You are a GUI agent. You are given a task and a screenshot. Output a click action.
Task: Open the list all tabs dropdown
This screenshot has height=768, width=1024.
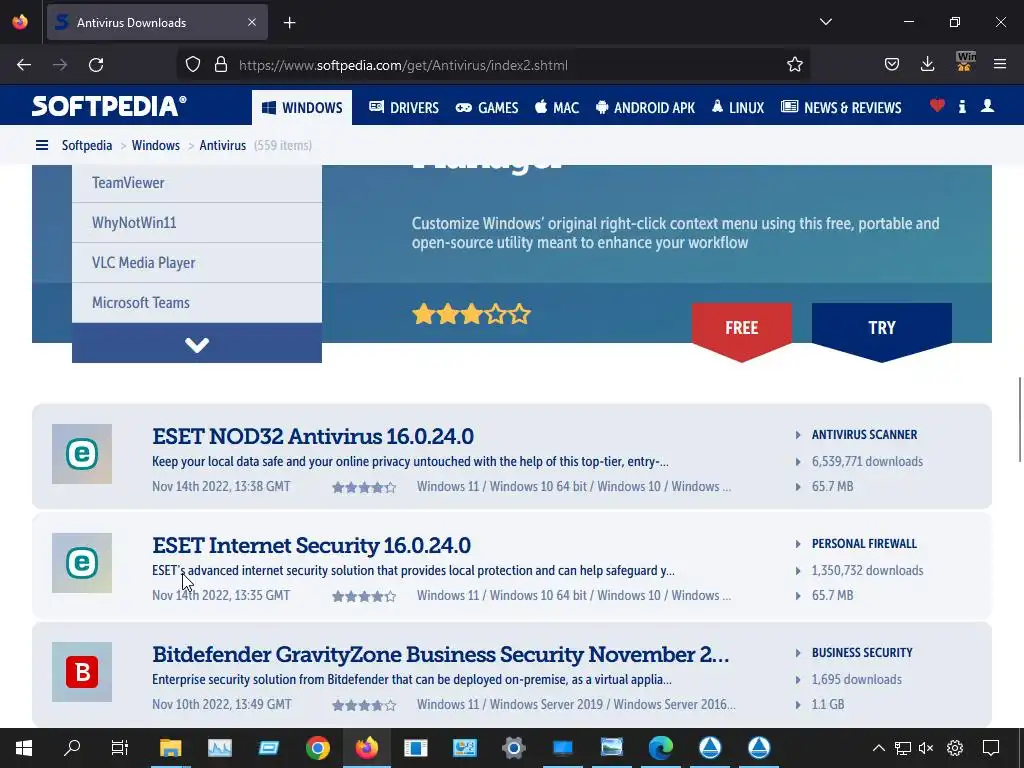pos(825,22)
